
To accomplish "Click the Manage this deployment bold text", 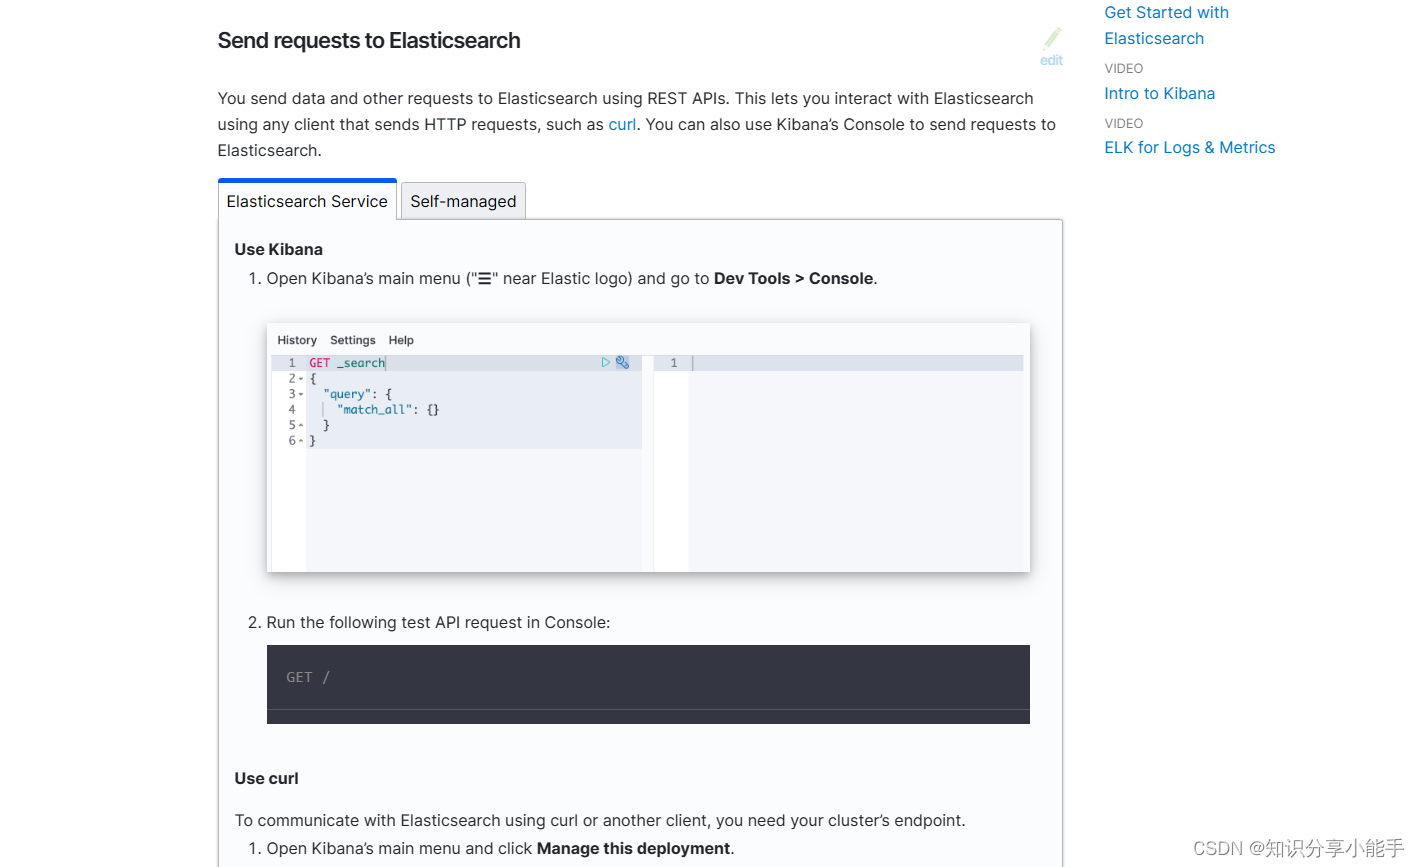I will coord(634,848).
